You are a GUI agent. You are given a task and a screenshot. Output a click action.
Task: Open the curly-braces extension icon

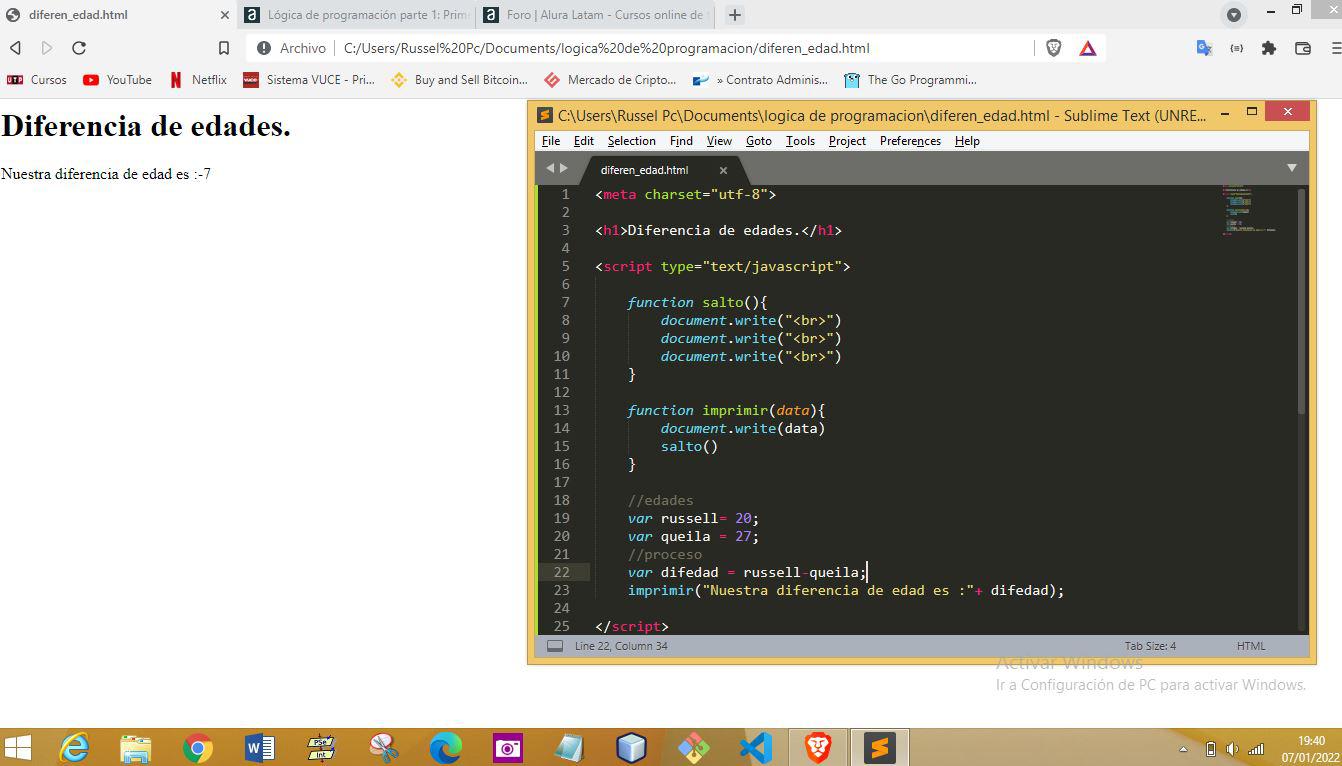pyautogui.click(x=1237, y=48)
